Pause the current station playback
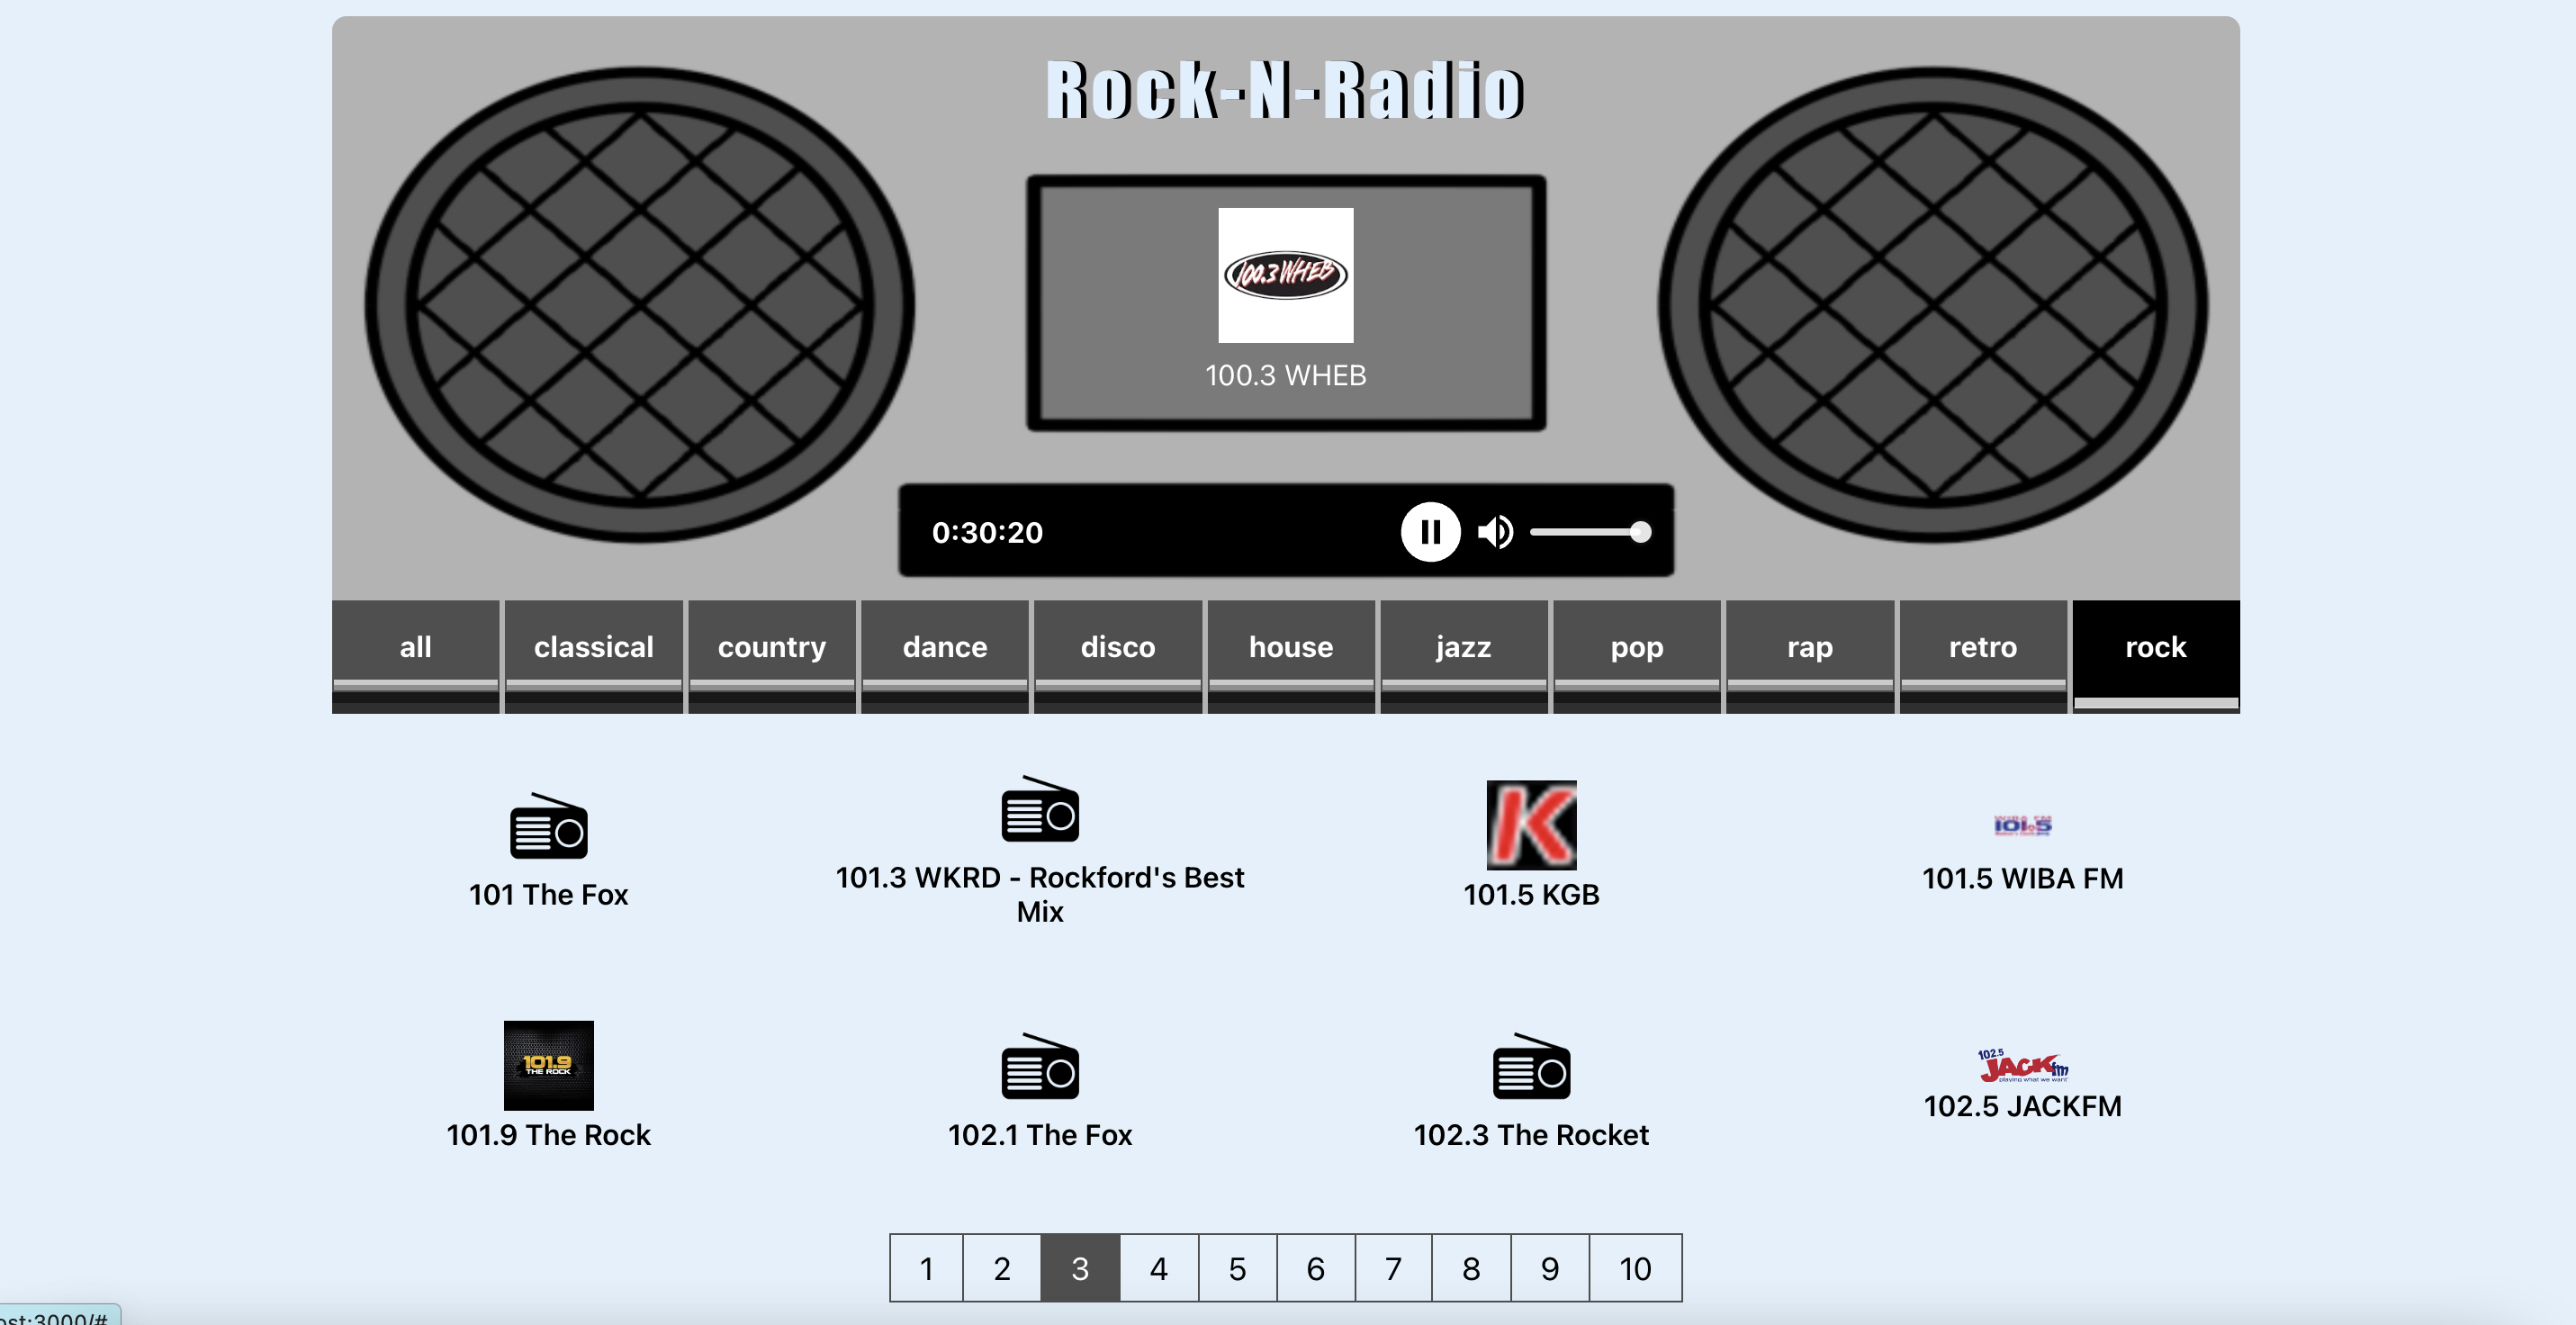 click(1431, 532)
